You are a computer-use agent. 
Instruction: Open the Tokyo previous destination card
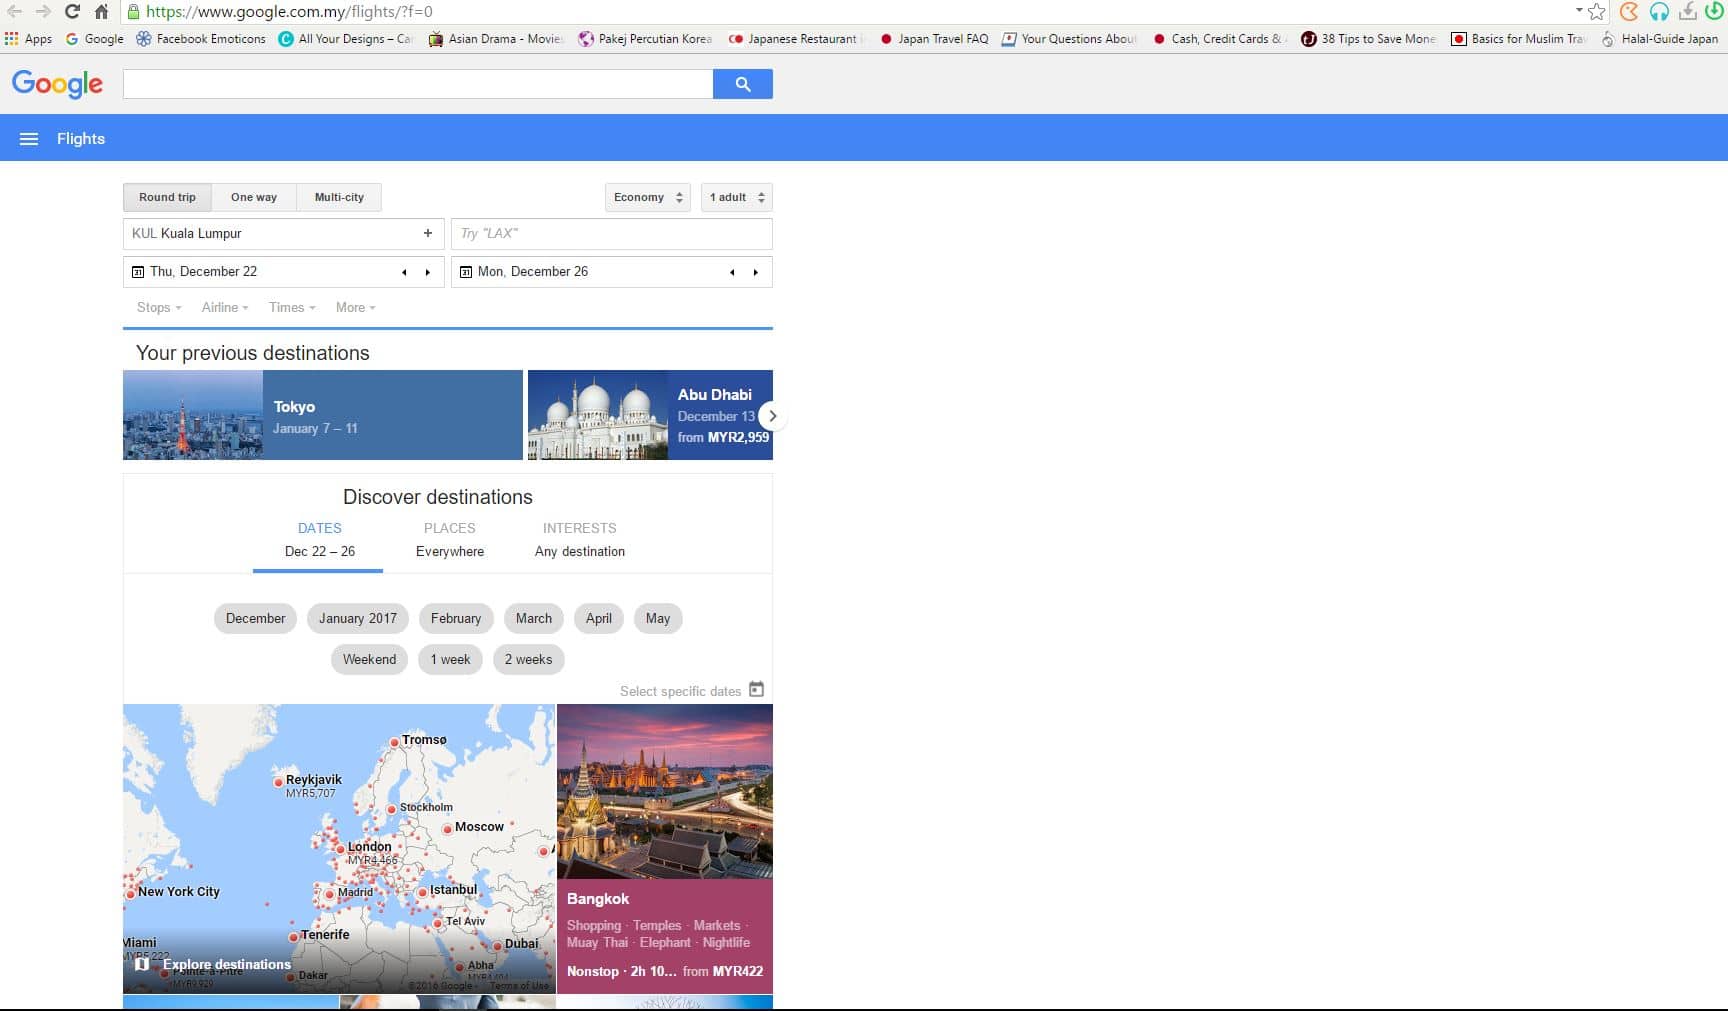(323, 415)
